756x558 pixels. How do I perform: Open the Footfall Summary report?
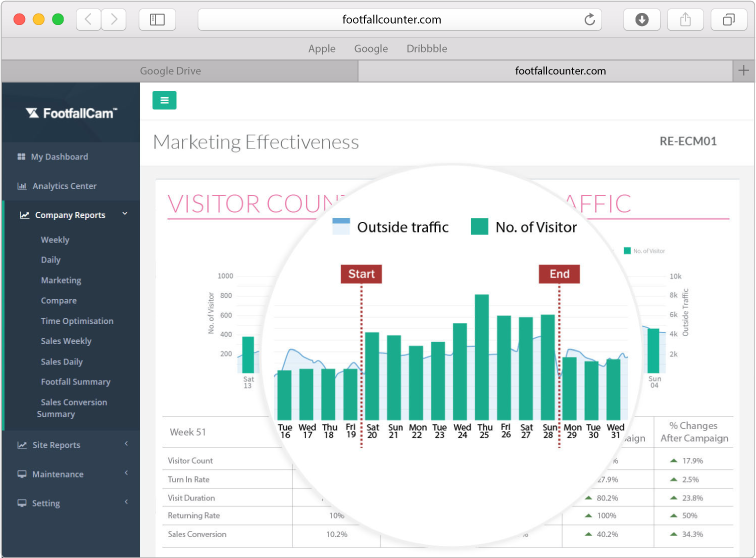click(x=75, y=382)
